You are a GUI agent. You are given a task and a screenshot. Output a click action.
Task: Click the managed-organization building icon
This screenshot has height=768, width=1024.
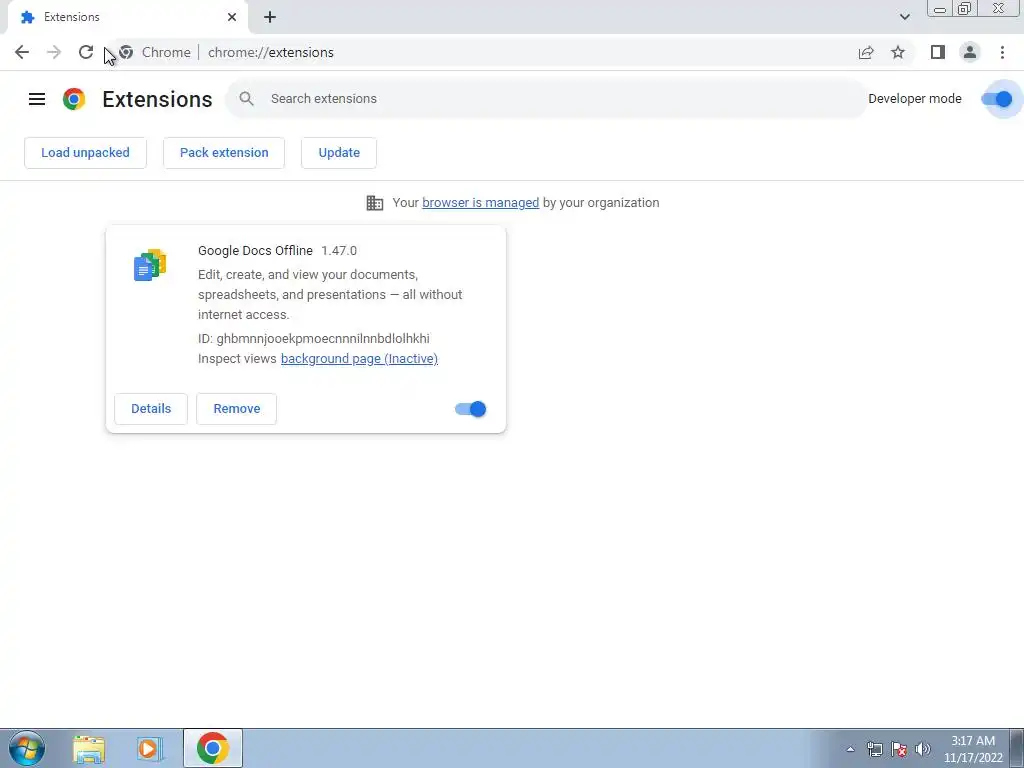375,203
